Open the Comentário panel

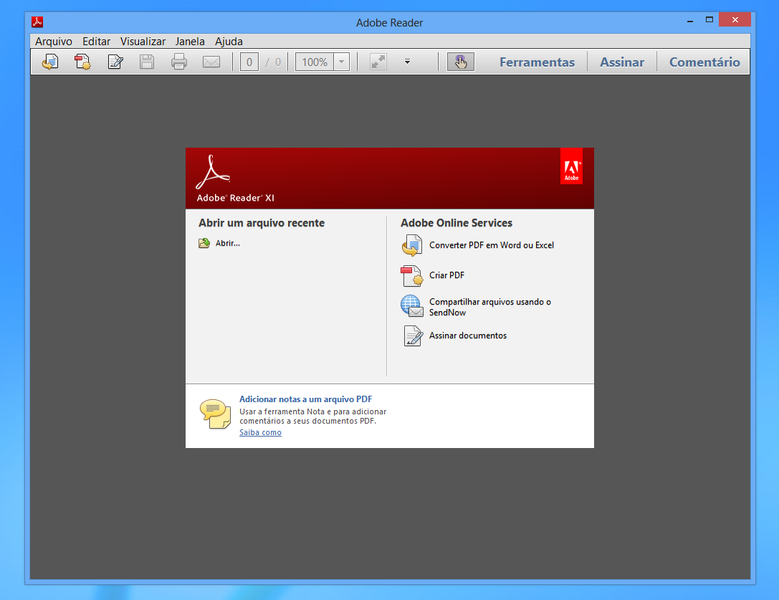[704, 62]
